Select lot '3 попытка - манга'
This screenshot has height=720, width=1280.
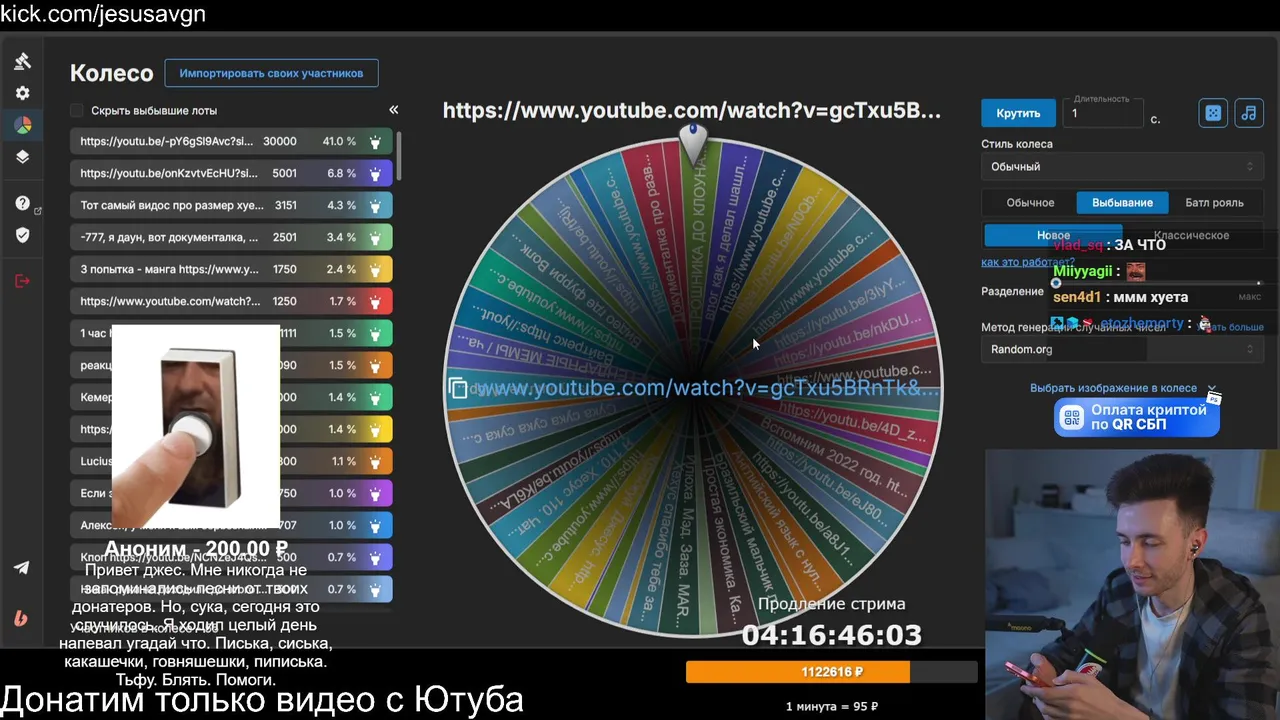click(x=231, y=270)
